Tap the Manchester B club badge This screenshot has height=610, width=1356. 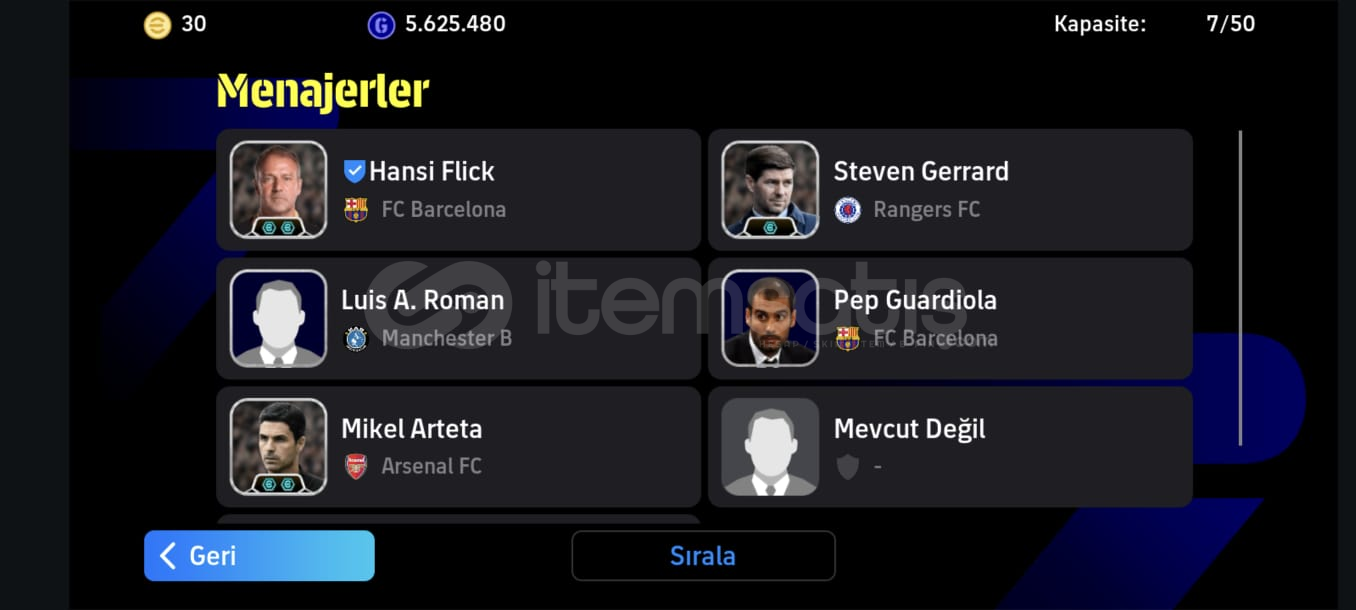tap(356, 338)
